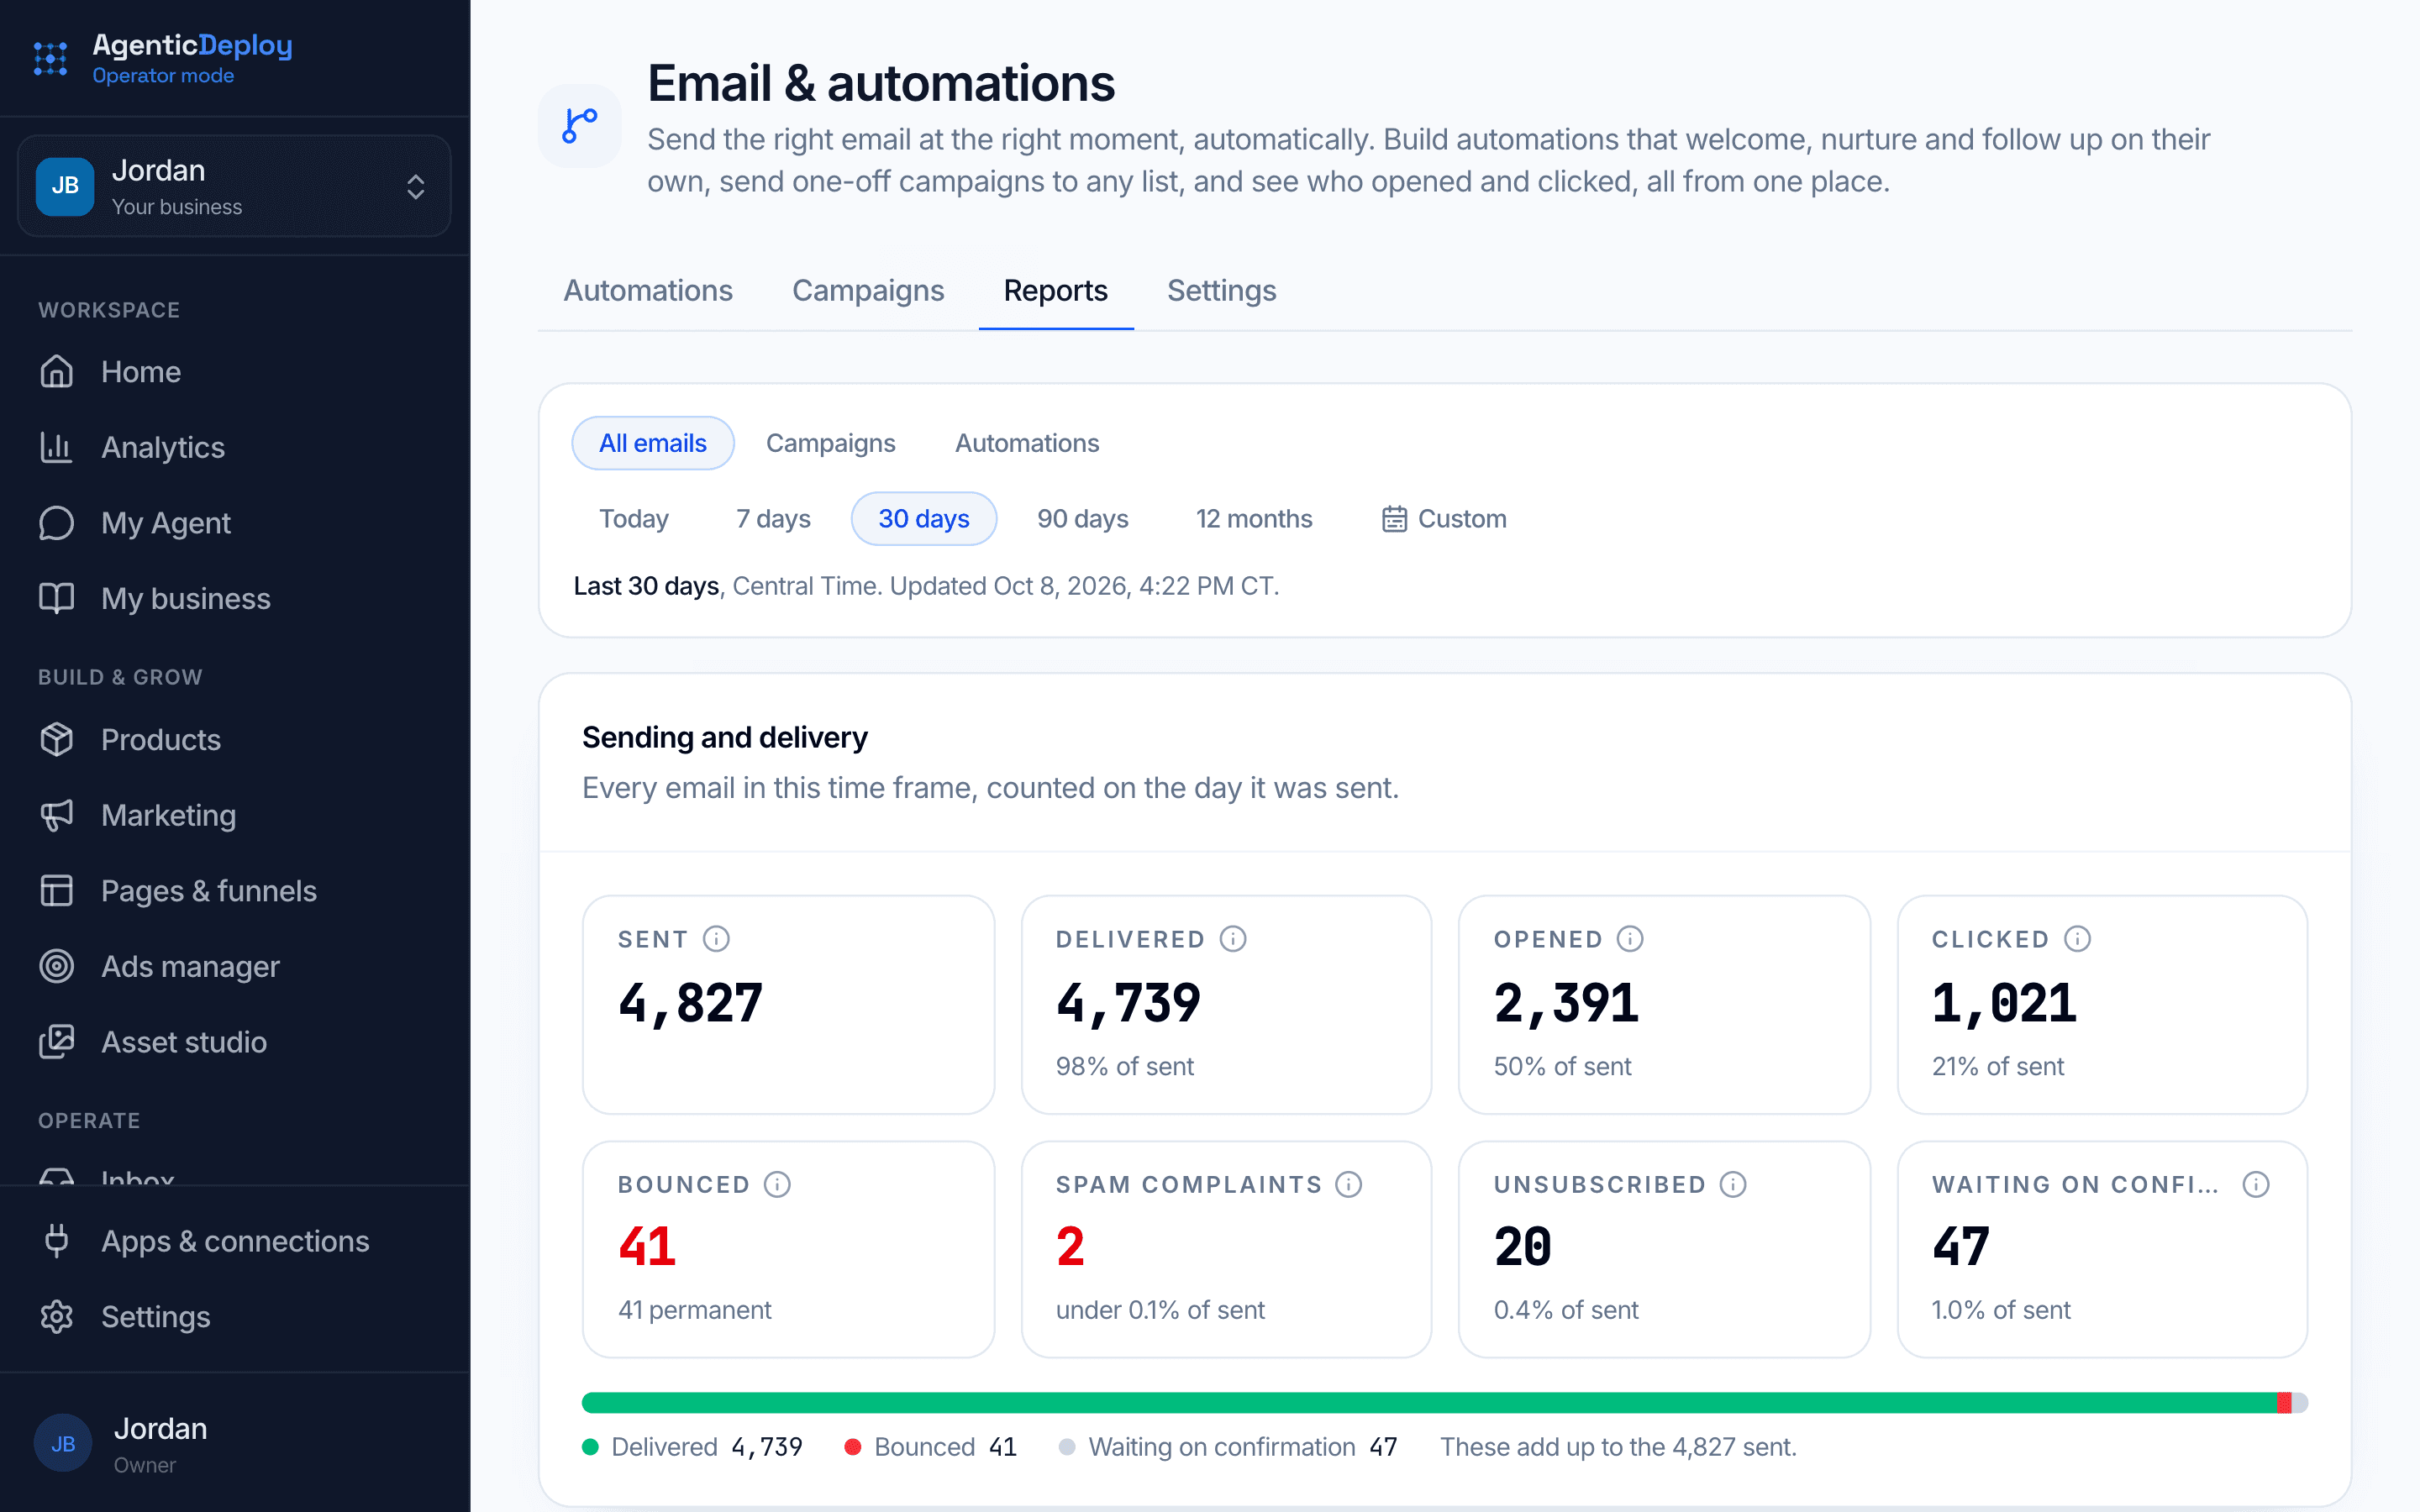Click the info icon next to Unsubscribed
Screen dimensions: 2420x1512
(1733, 1184)
